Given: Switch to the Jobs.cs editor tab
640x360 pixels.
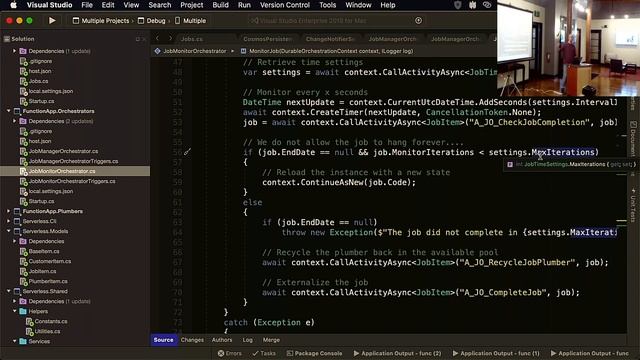Looking at the screenshot, I should [x=192, y=39].
